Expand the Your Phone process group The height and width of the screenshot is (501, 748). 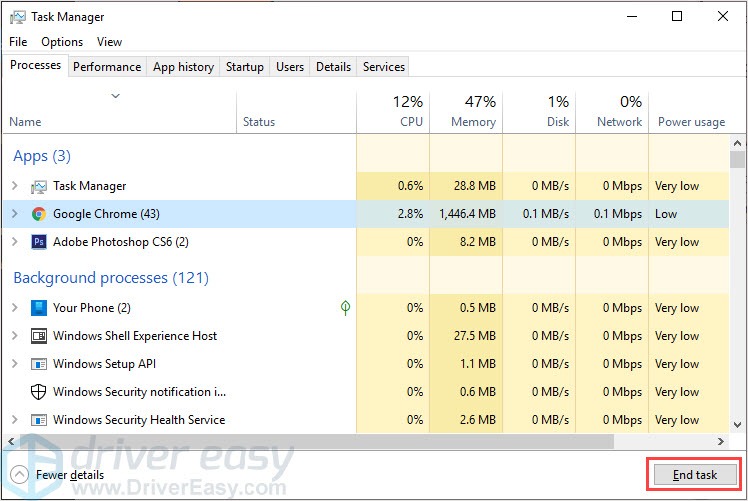coord(14,308)
